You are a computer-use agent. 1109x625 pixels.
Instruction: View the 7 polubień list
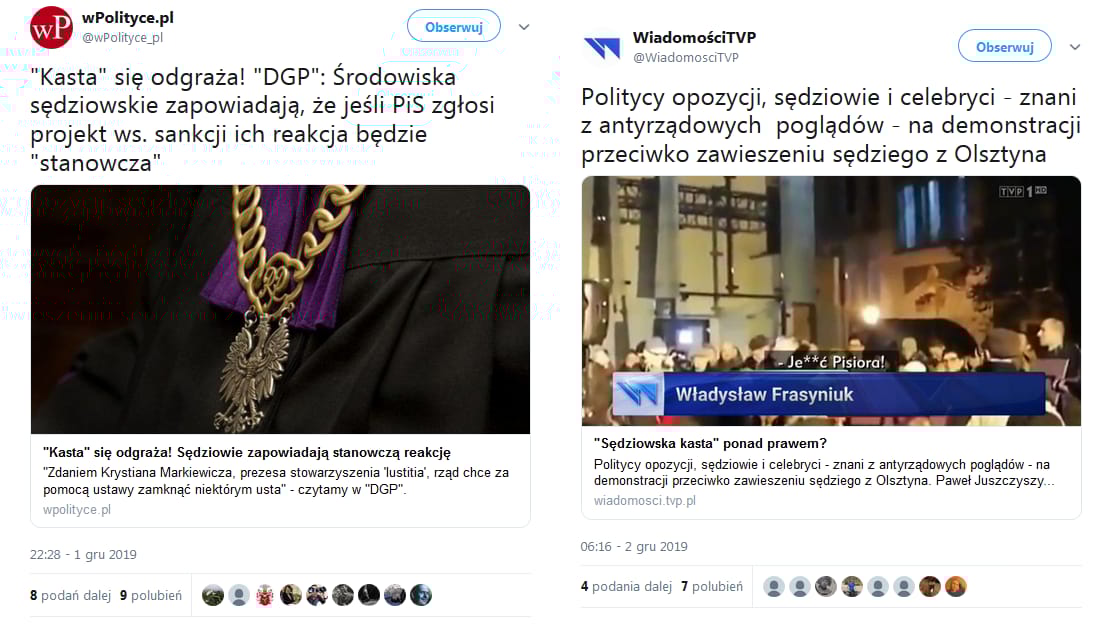[712, 586]
